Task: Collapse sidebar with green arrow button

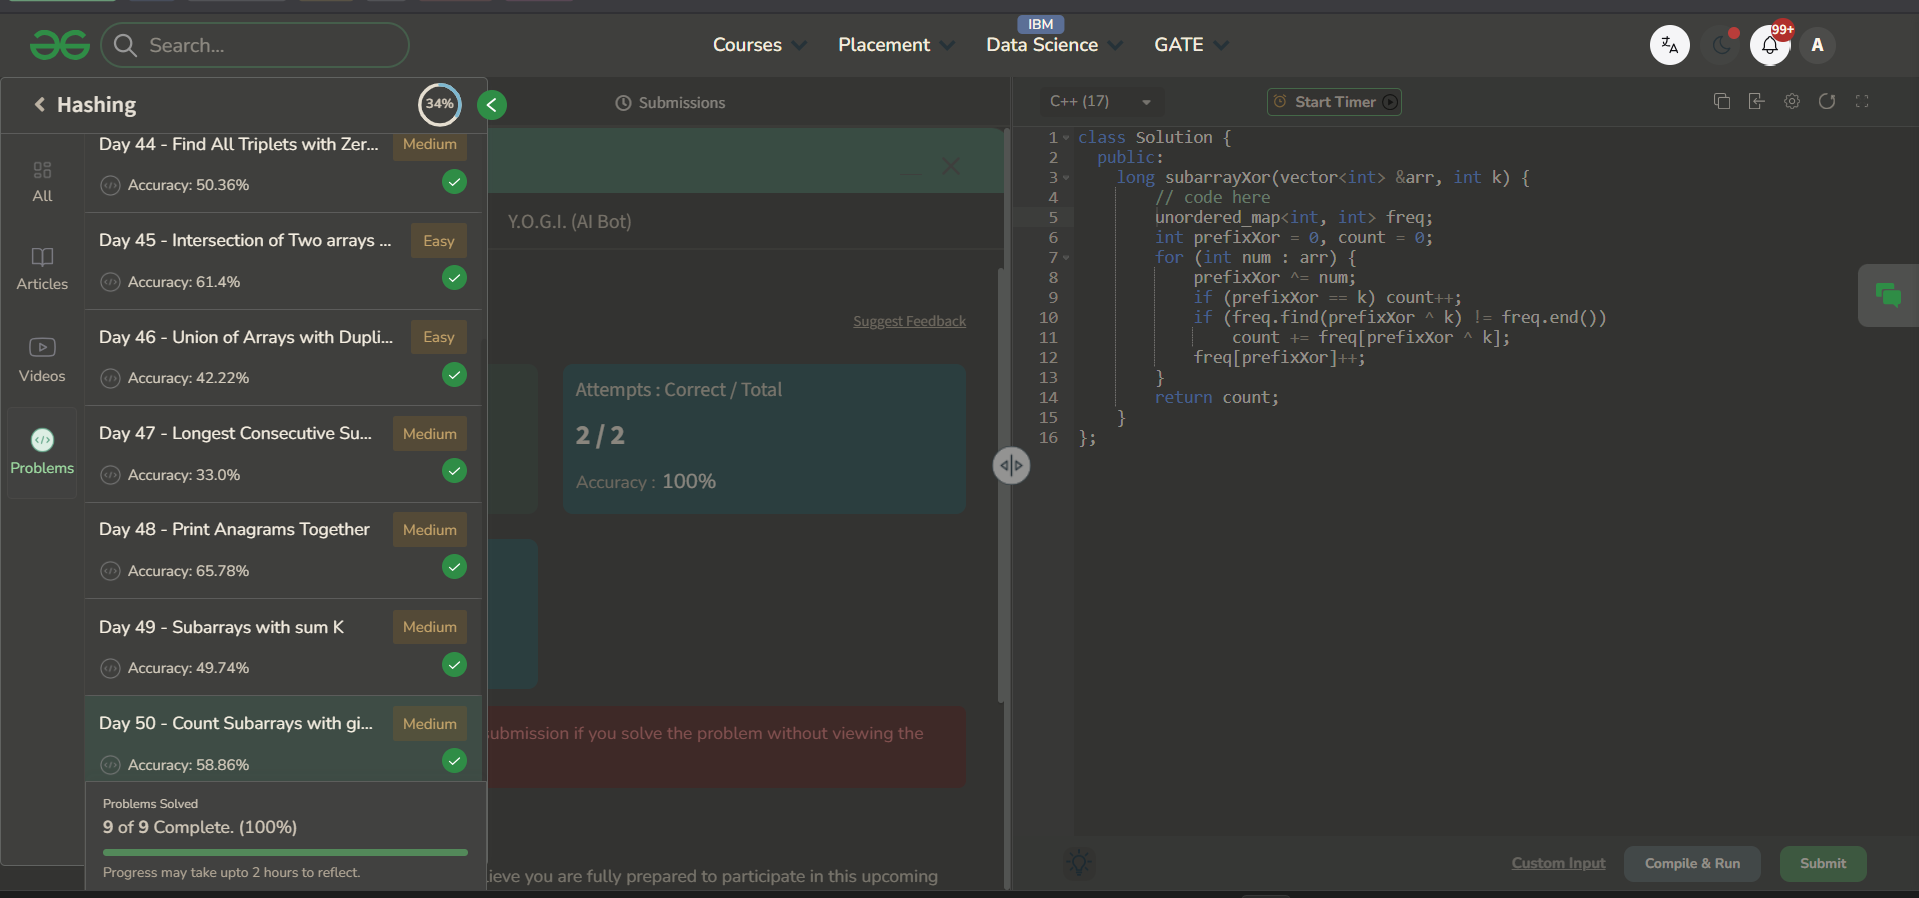Action: point(492,105)
